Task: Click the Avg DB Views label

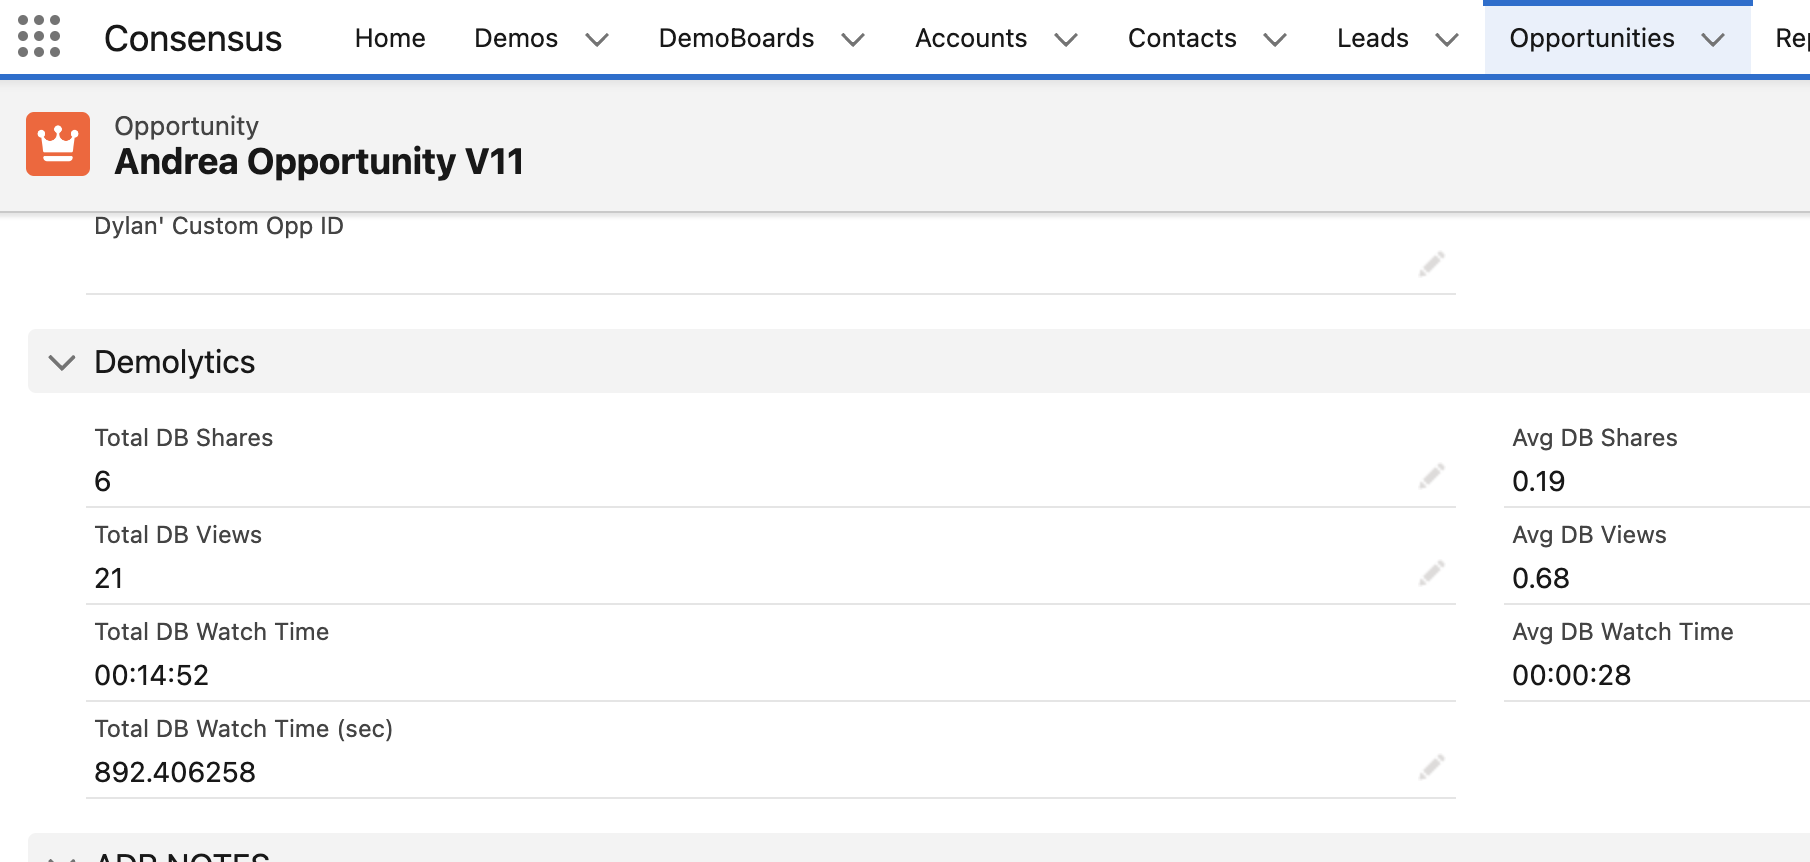Action: (x=1590, y=535)
